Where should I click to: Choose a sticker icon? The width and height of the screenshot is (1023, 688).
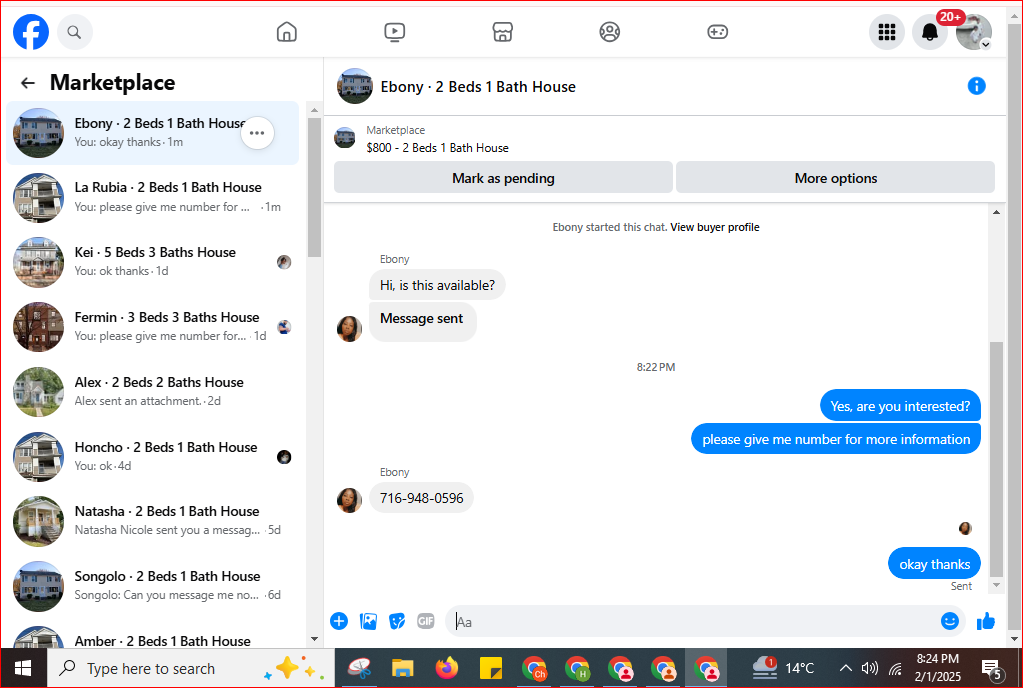click(x=397, y=621)
